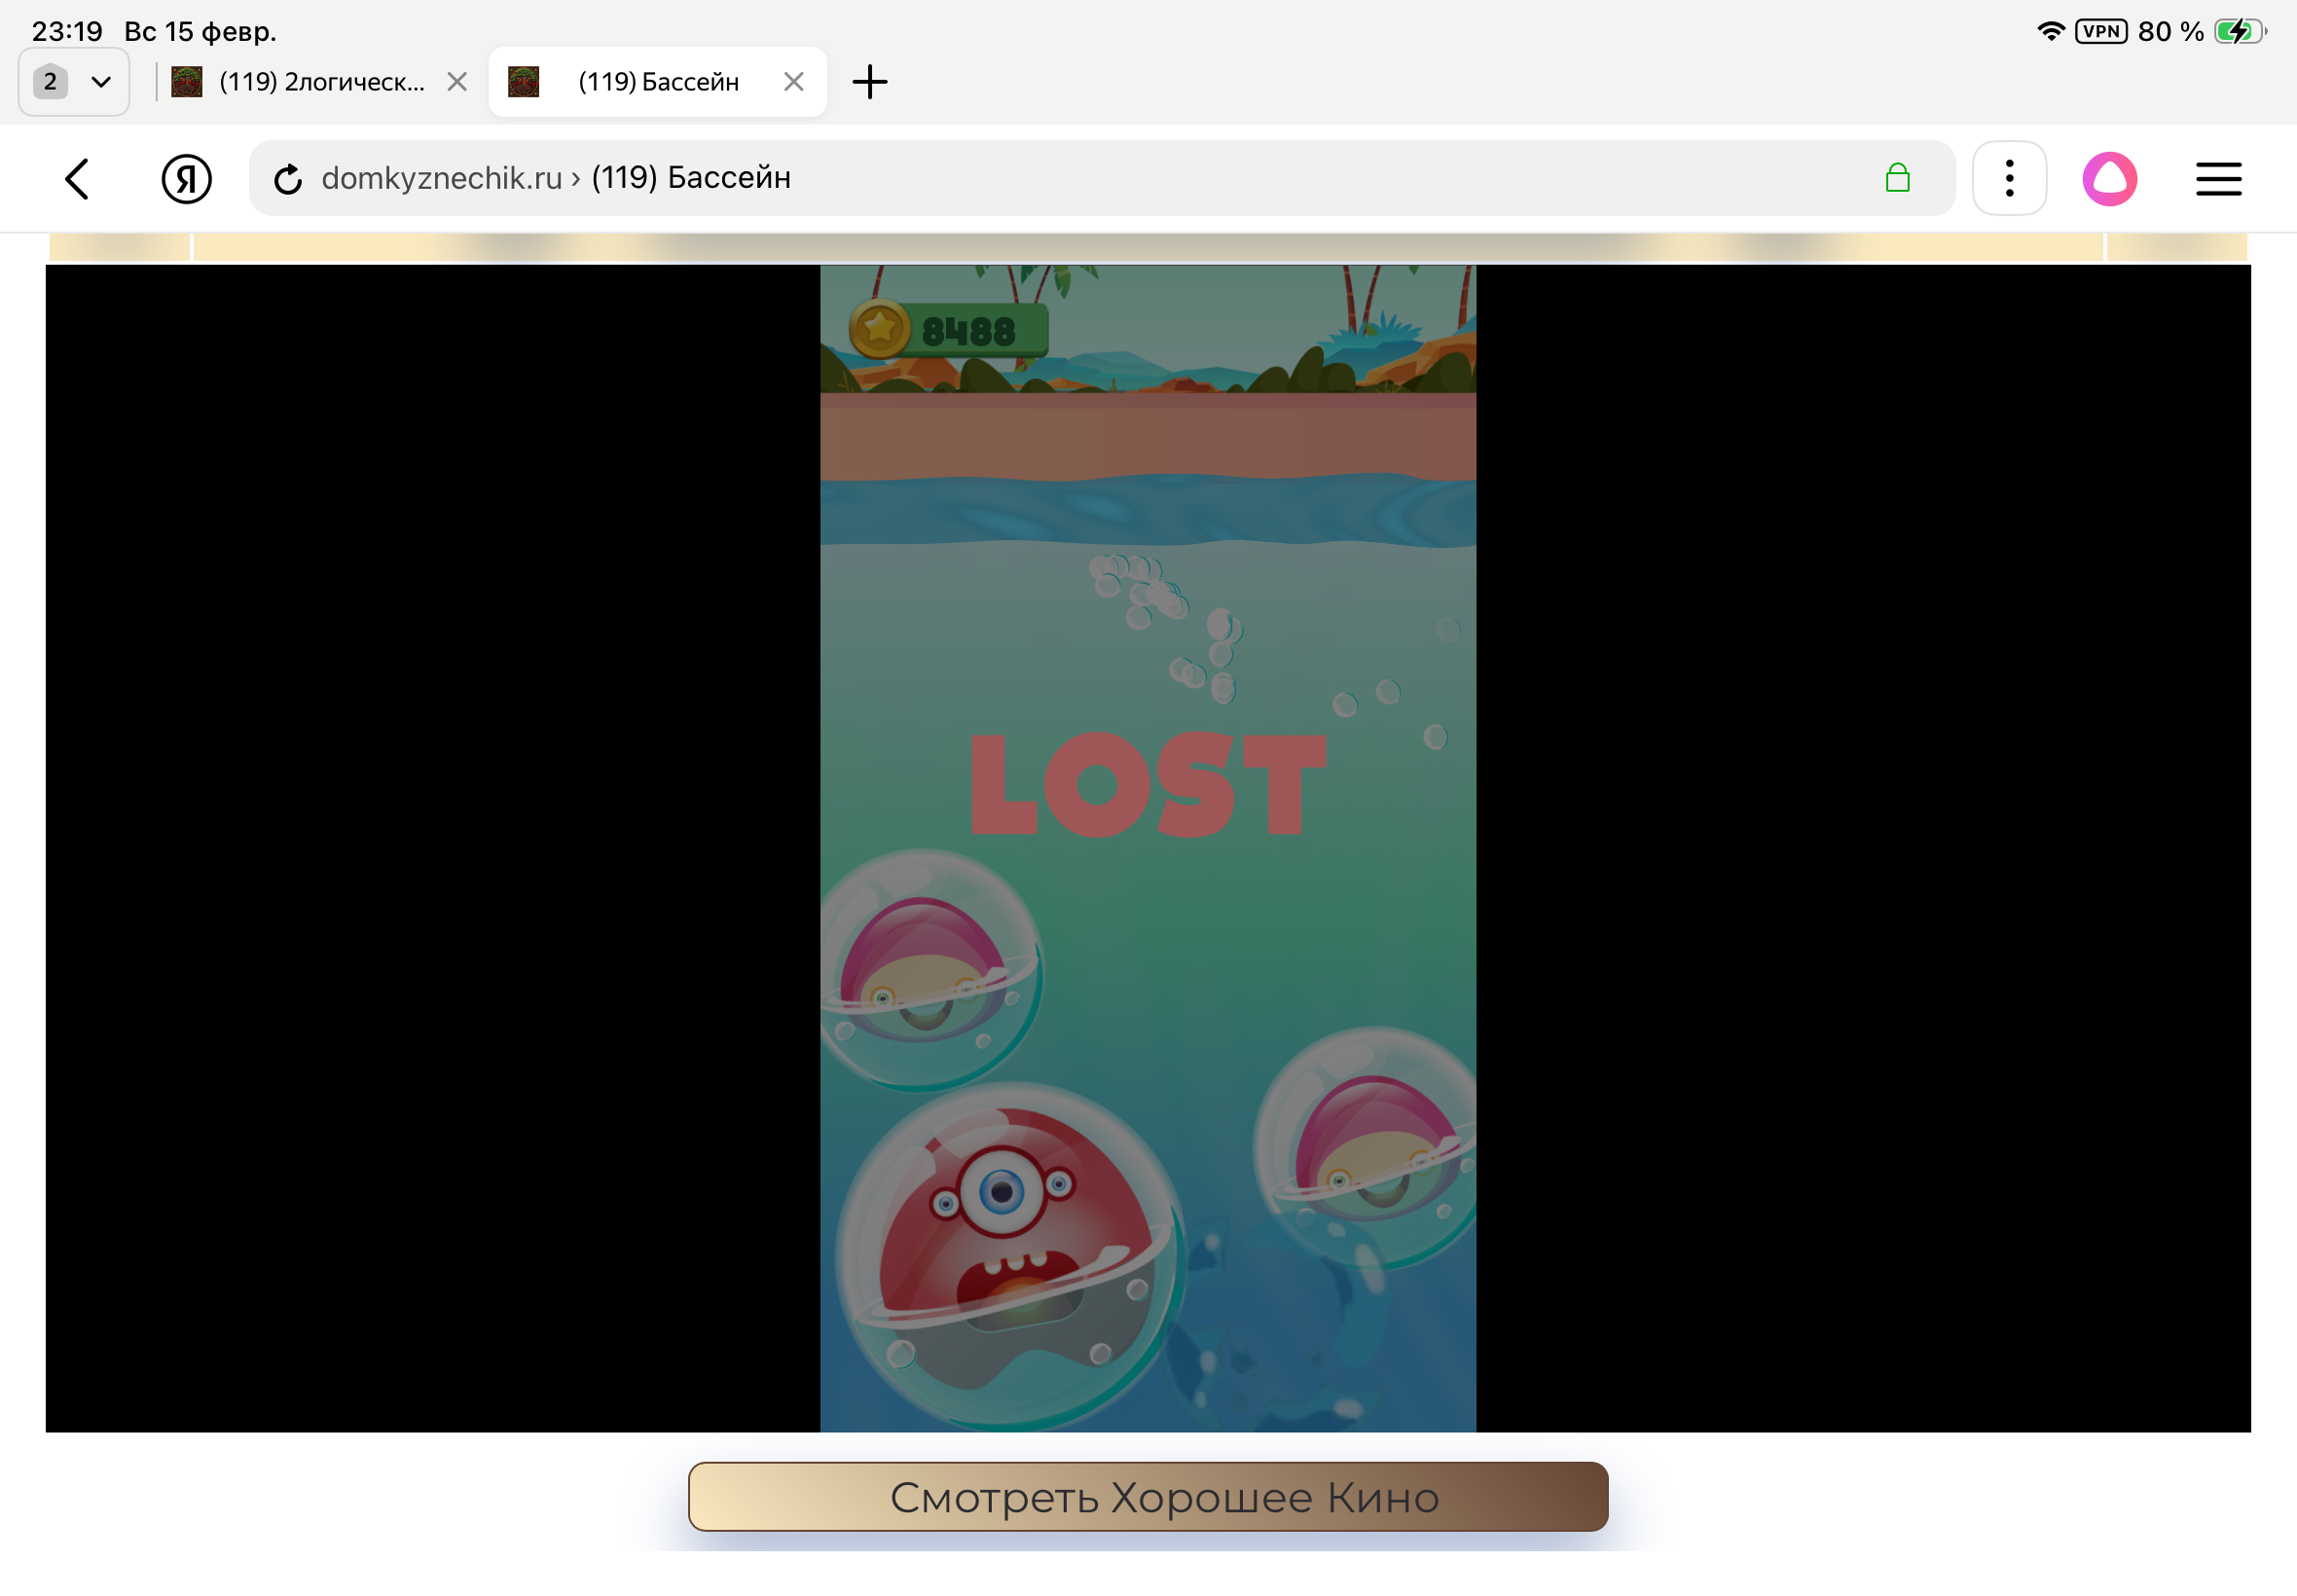
Task: Click the address bar with domkyznechik.ru
Action: [1050, 178]
